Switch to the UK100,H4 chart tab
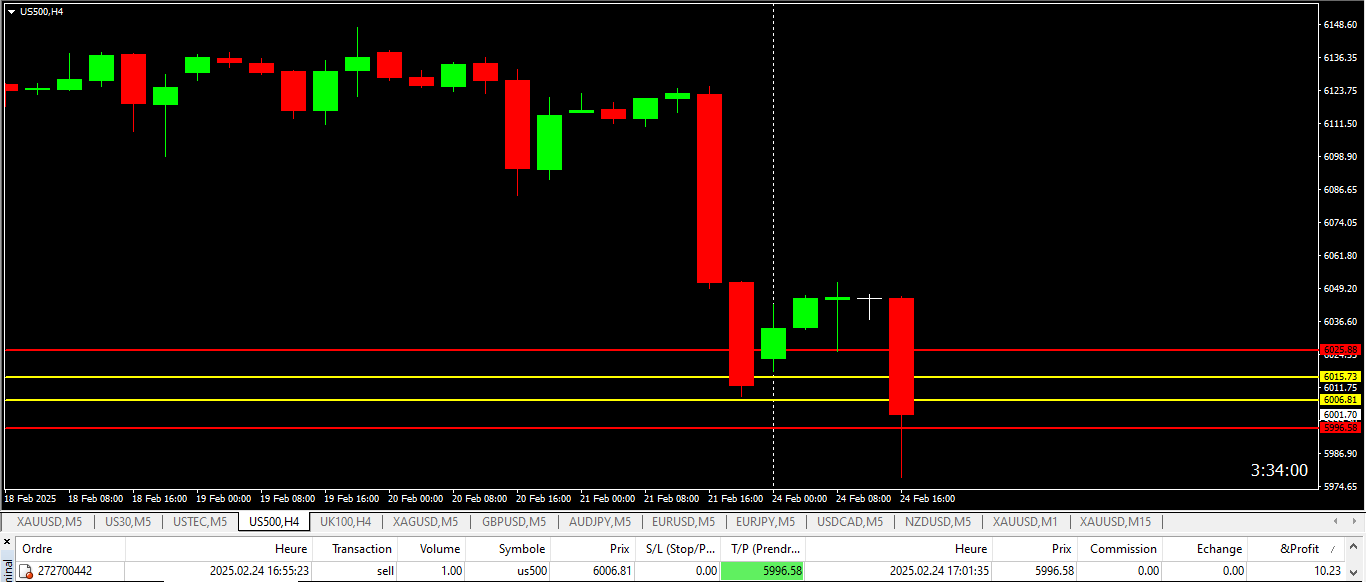Viewport: 1366px width, 582px height. point(345,521)
